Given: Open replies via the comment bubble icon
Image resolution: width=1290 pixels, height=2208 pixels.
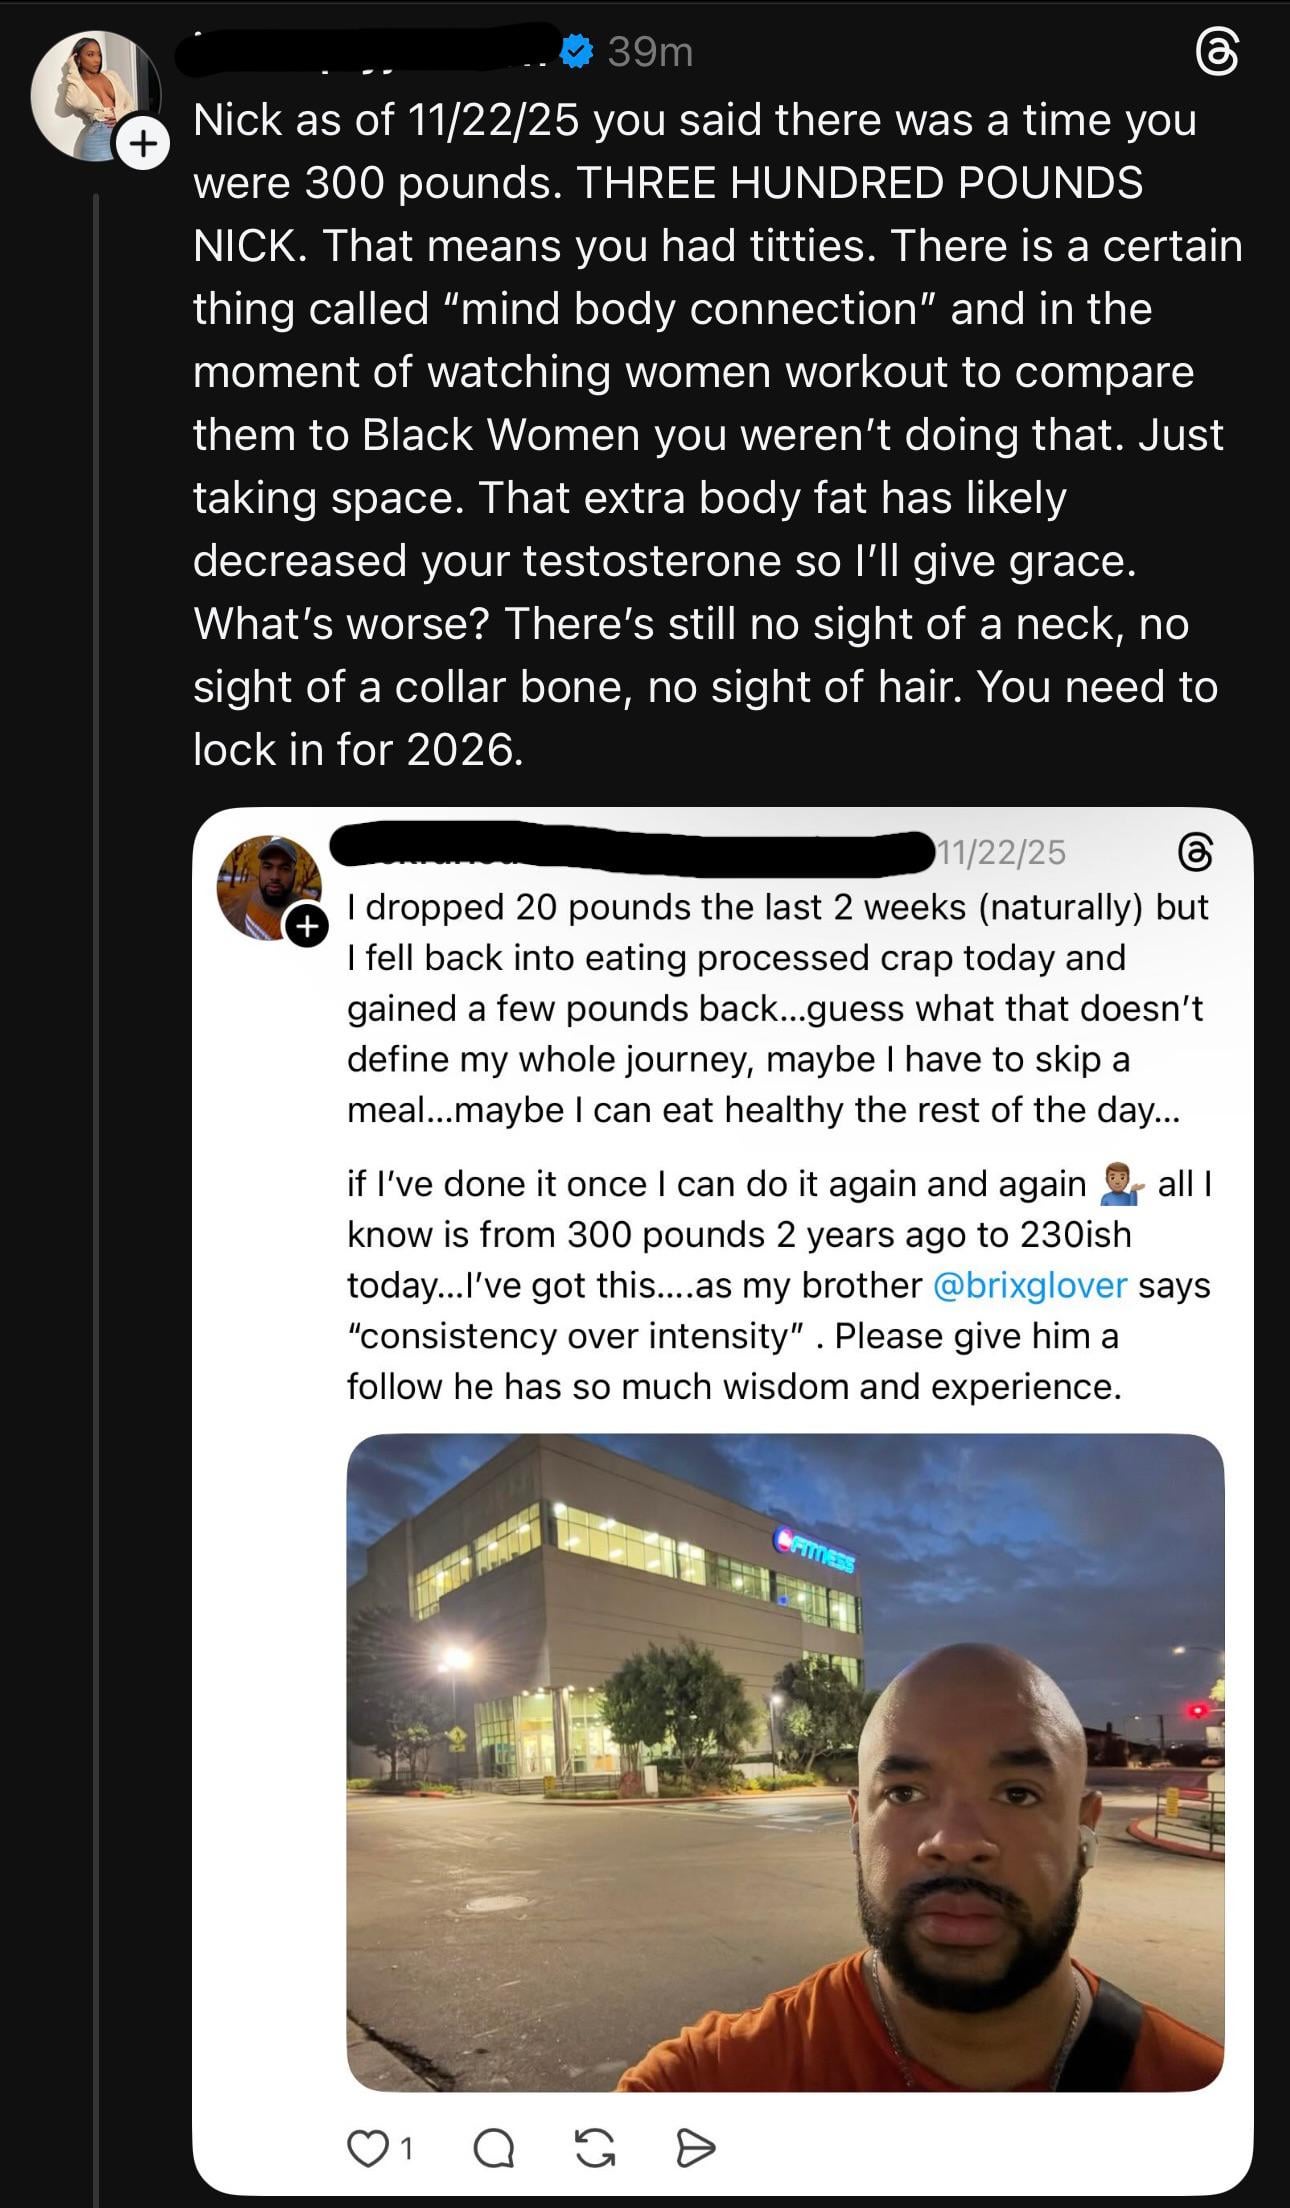Looking at the screenshot, I should (x=493, y=2148).
